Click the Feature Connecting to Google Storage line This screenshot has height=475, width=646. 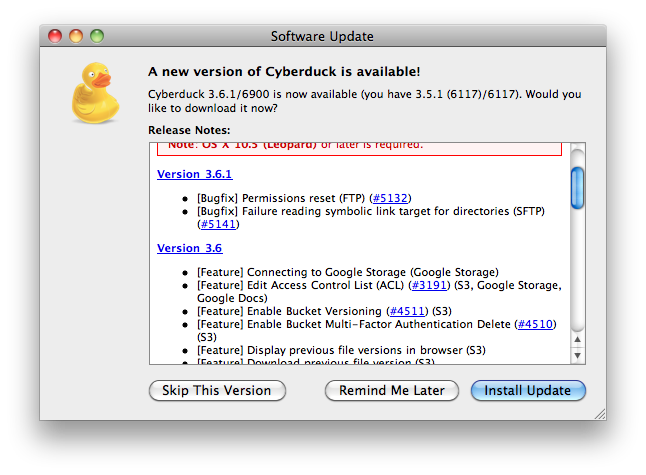tap(347, 272)
